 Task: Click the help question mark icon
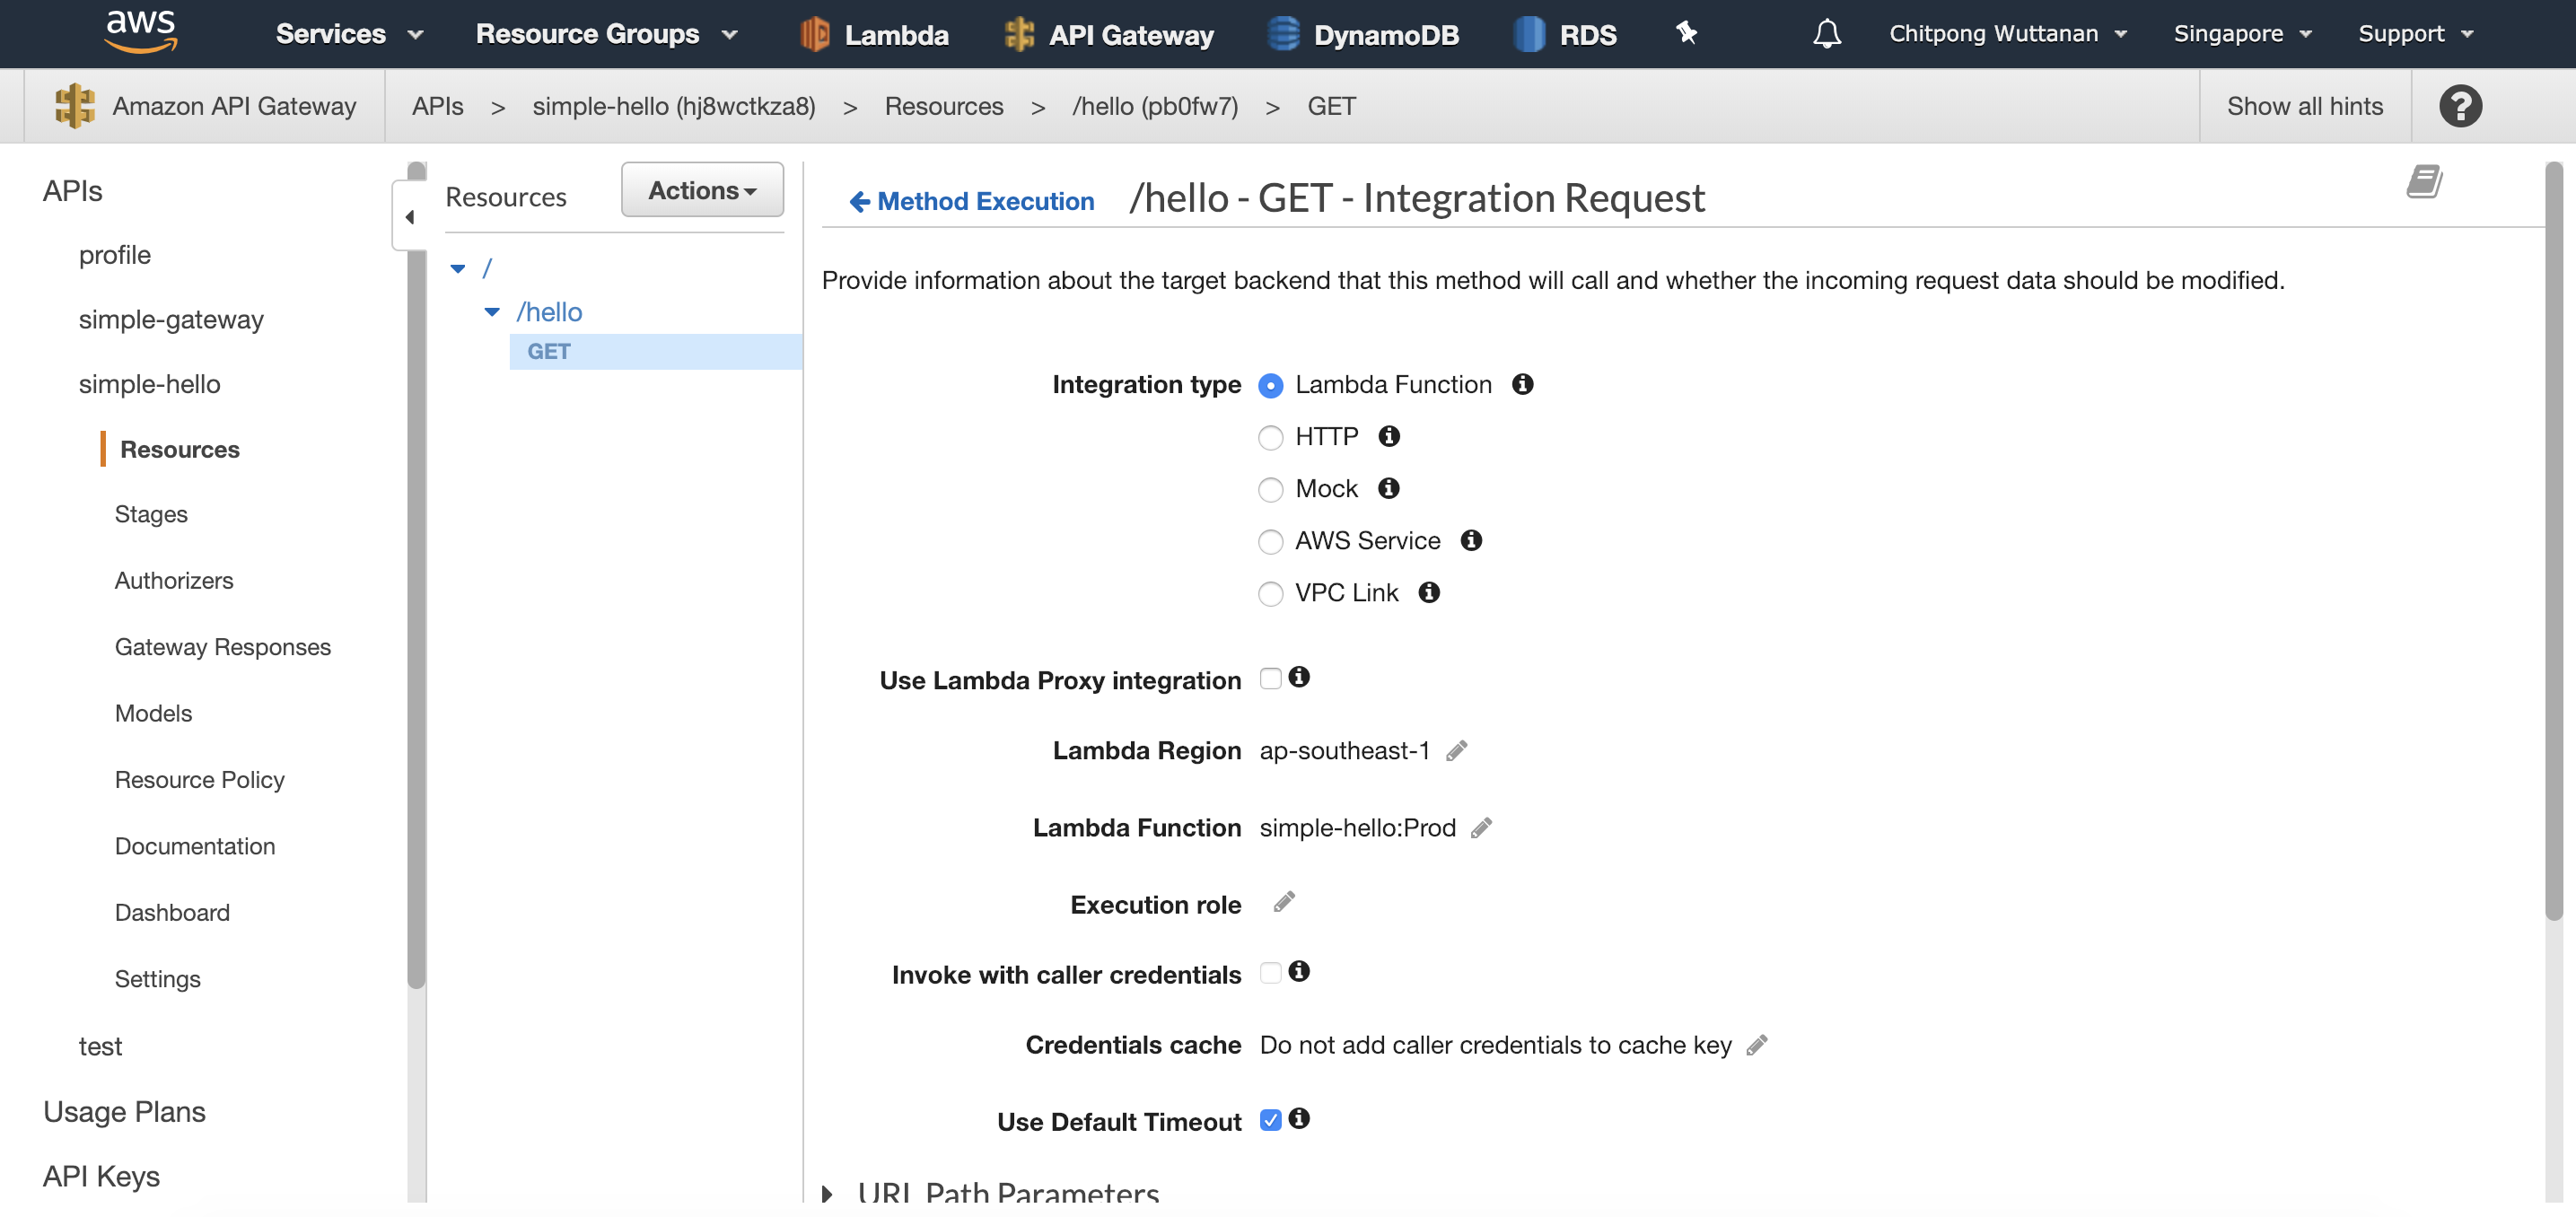pyautogui.click(x=2460, y=106)
